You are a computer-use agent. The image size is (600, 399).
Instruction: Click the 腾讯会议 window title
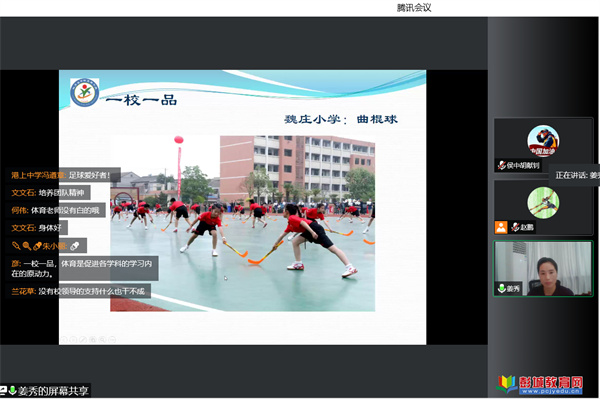(x=414, y=8)
